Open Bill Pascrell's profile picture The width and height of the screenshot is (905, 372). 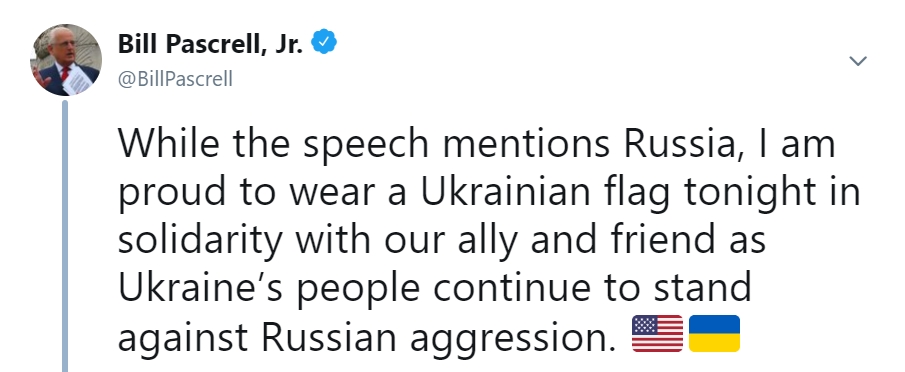pos(66,59)
